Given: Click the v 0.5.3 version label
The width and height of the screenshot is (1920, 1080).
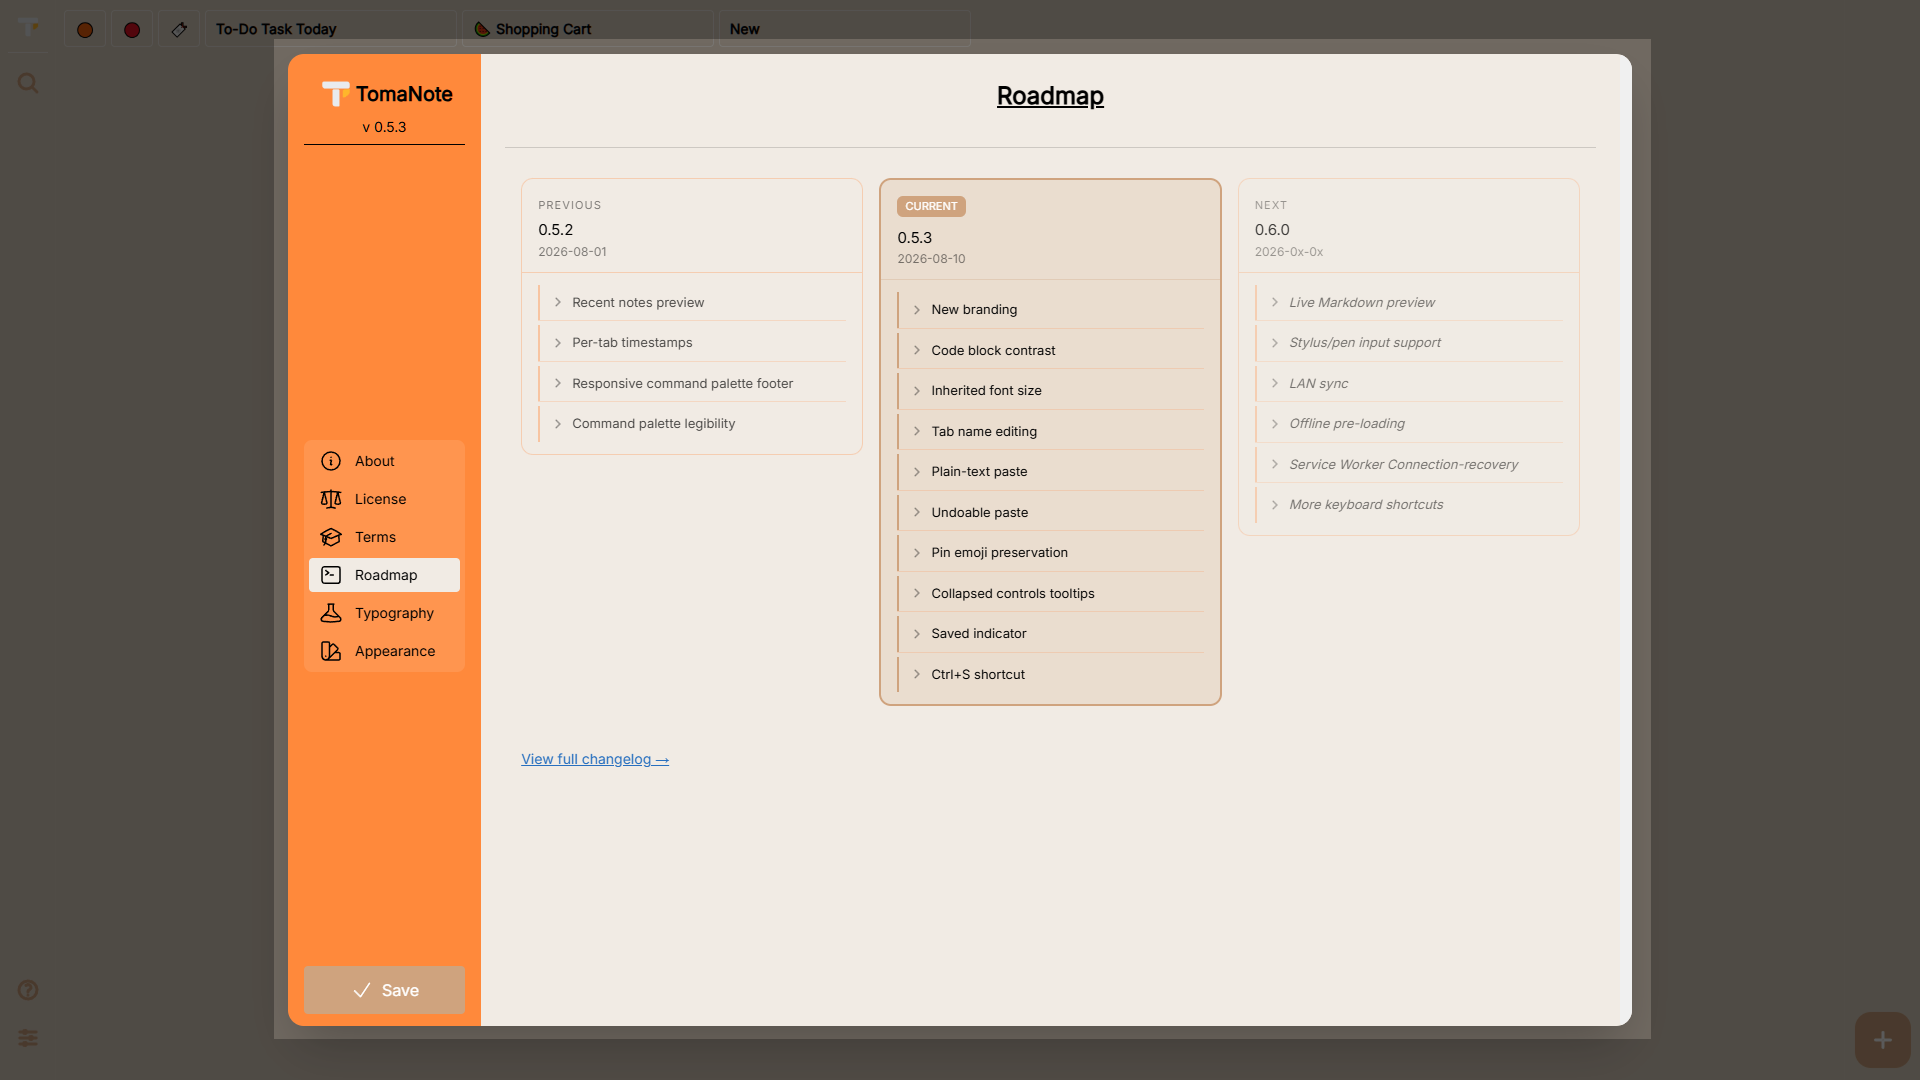Looking at the screenshot, I should (x=384, y=127).
